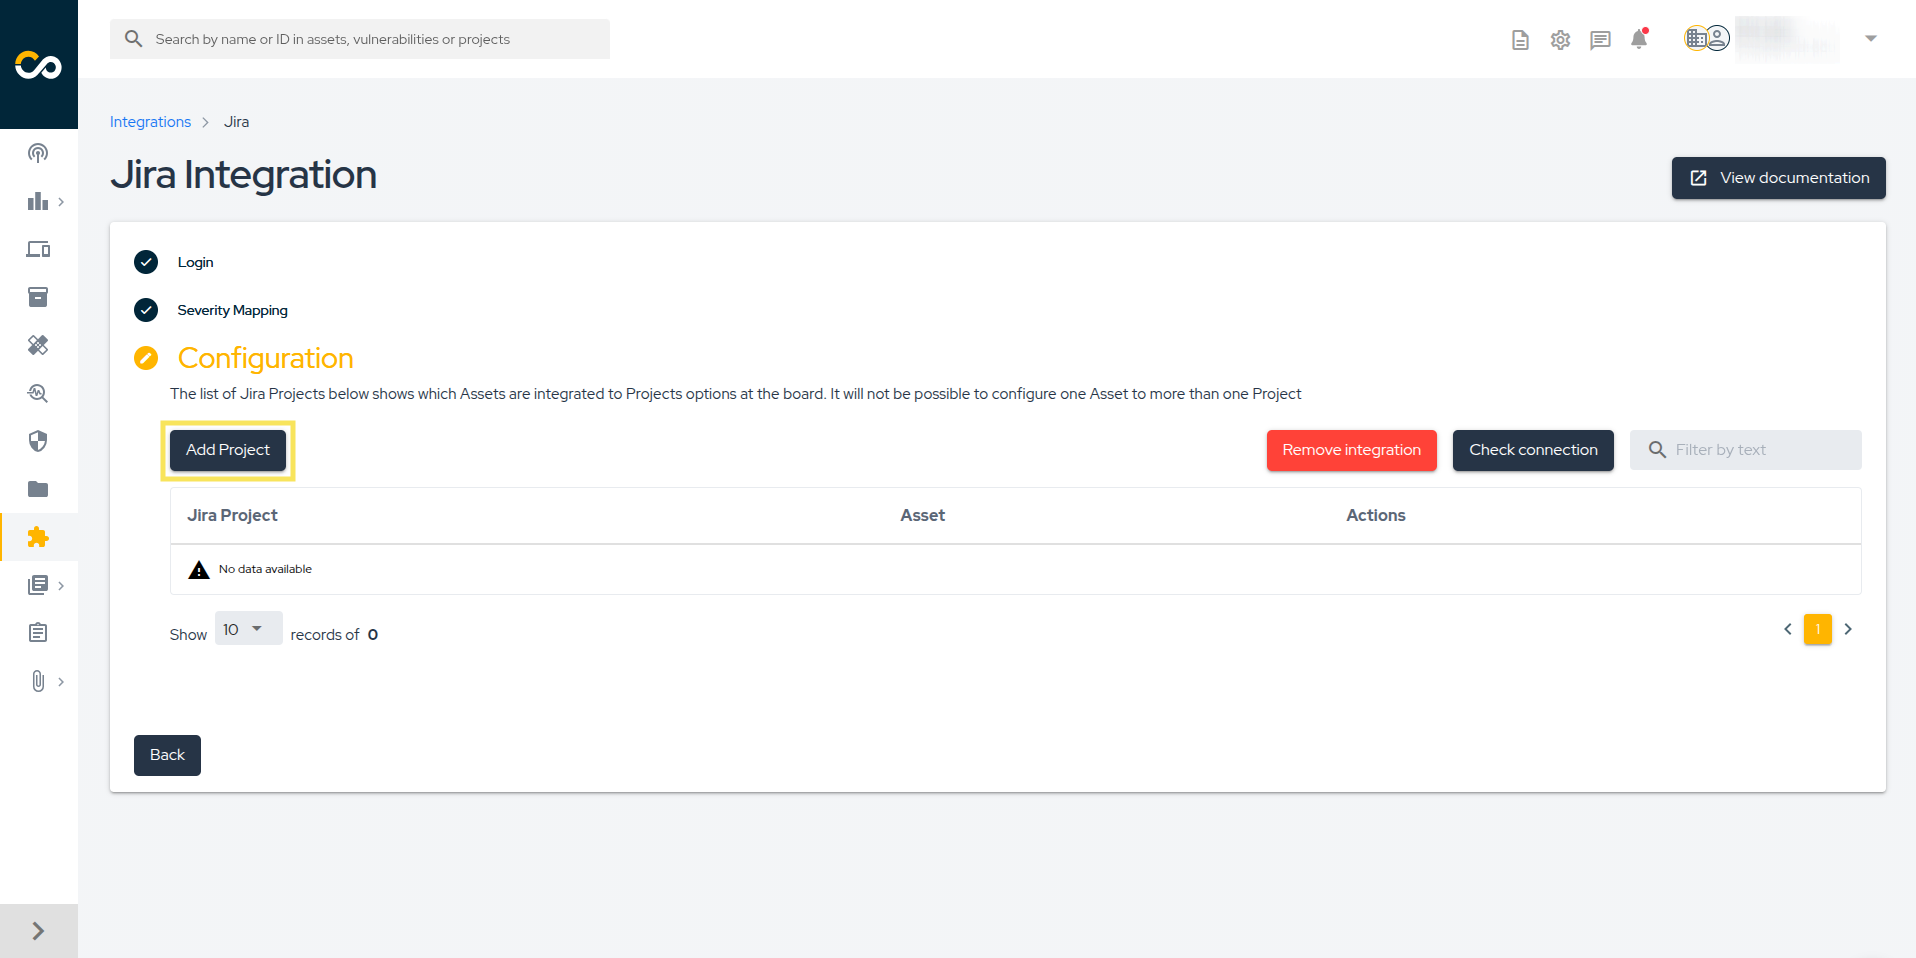
Task: Click the chat messages icon in header
Action: click(x=1600, y=40)
